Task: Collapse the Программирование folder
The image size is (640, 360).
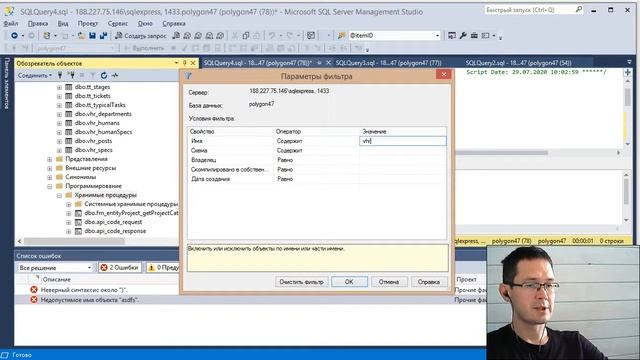Action: click(x=49, y=186)
